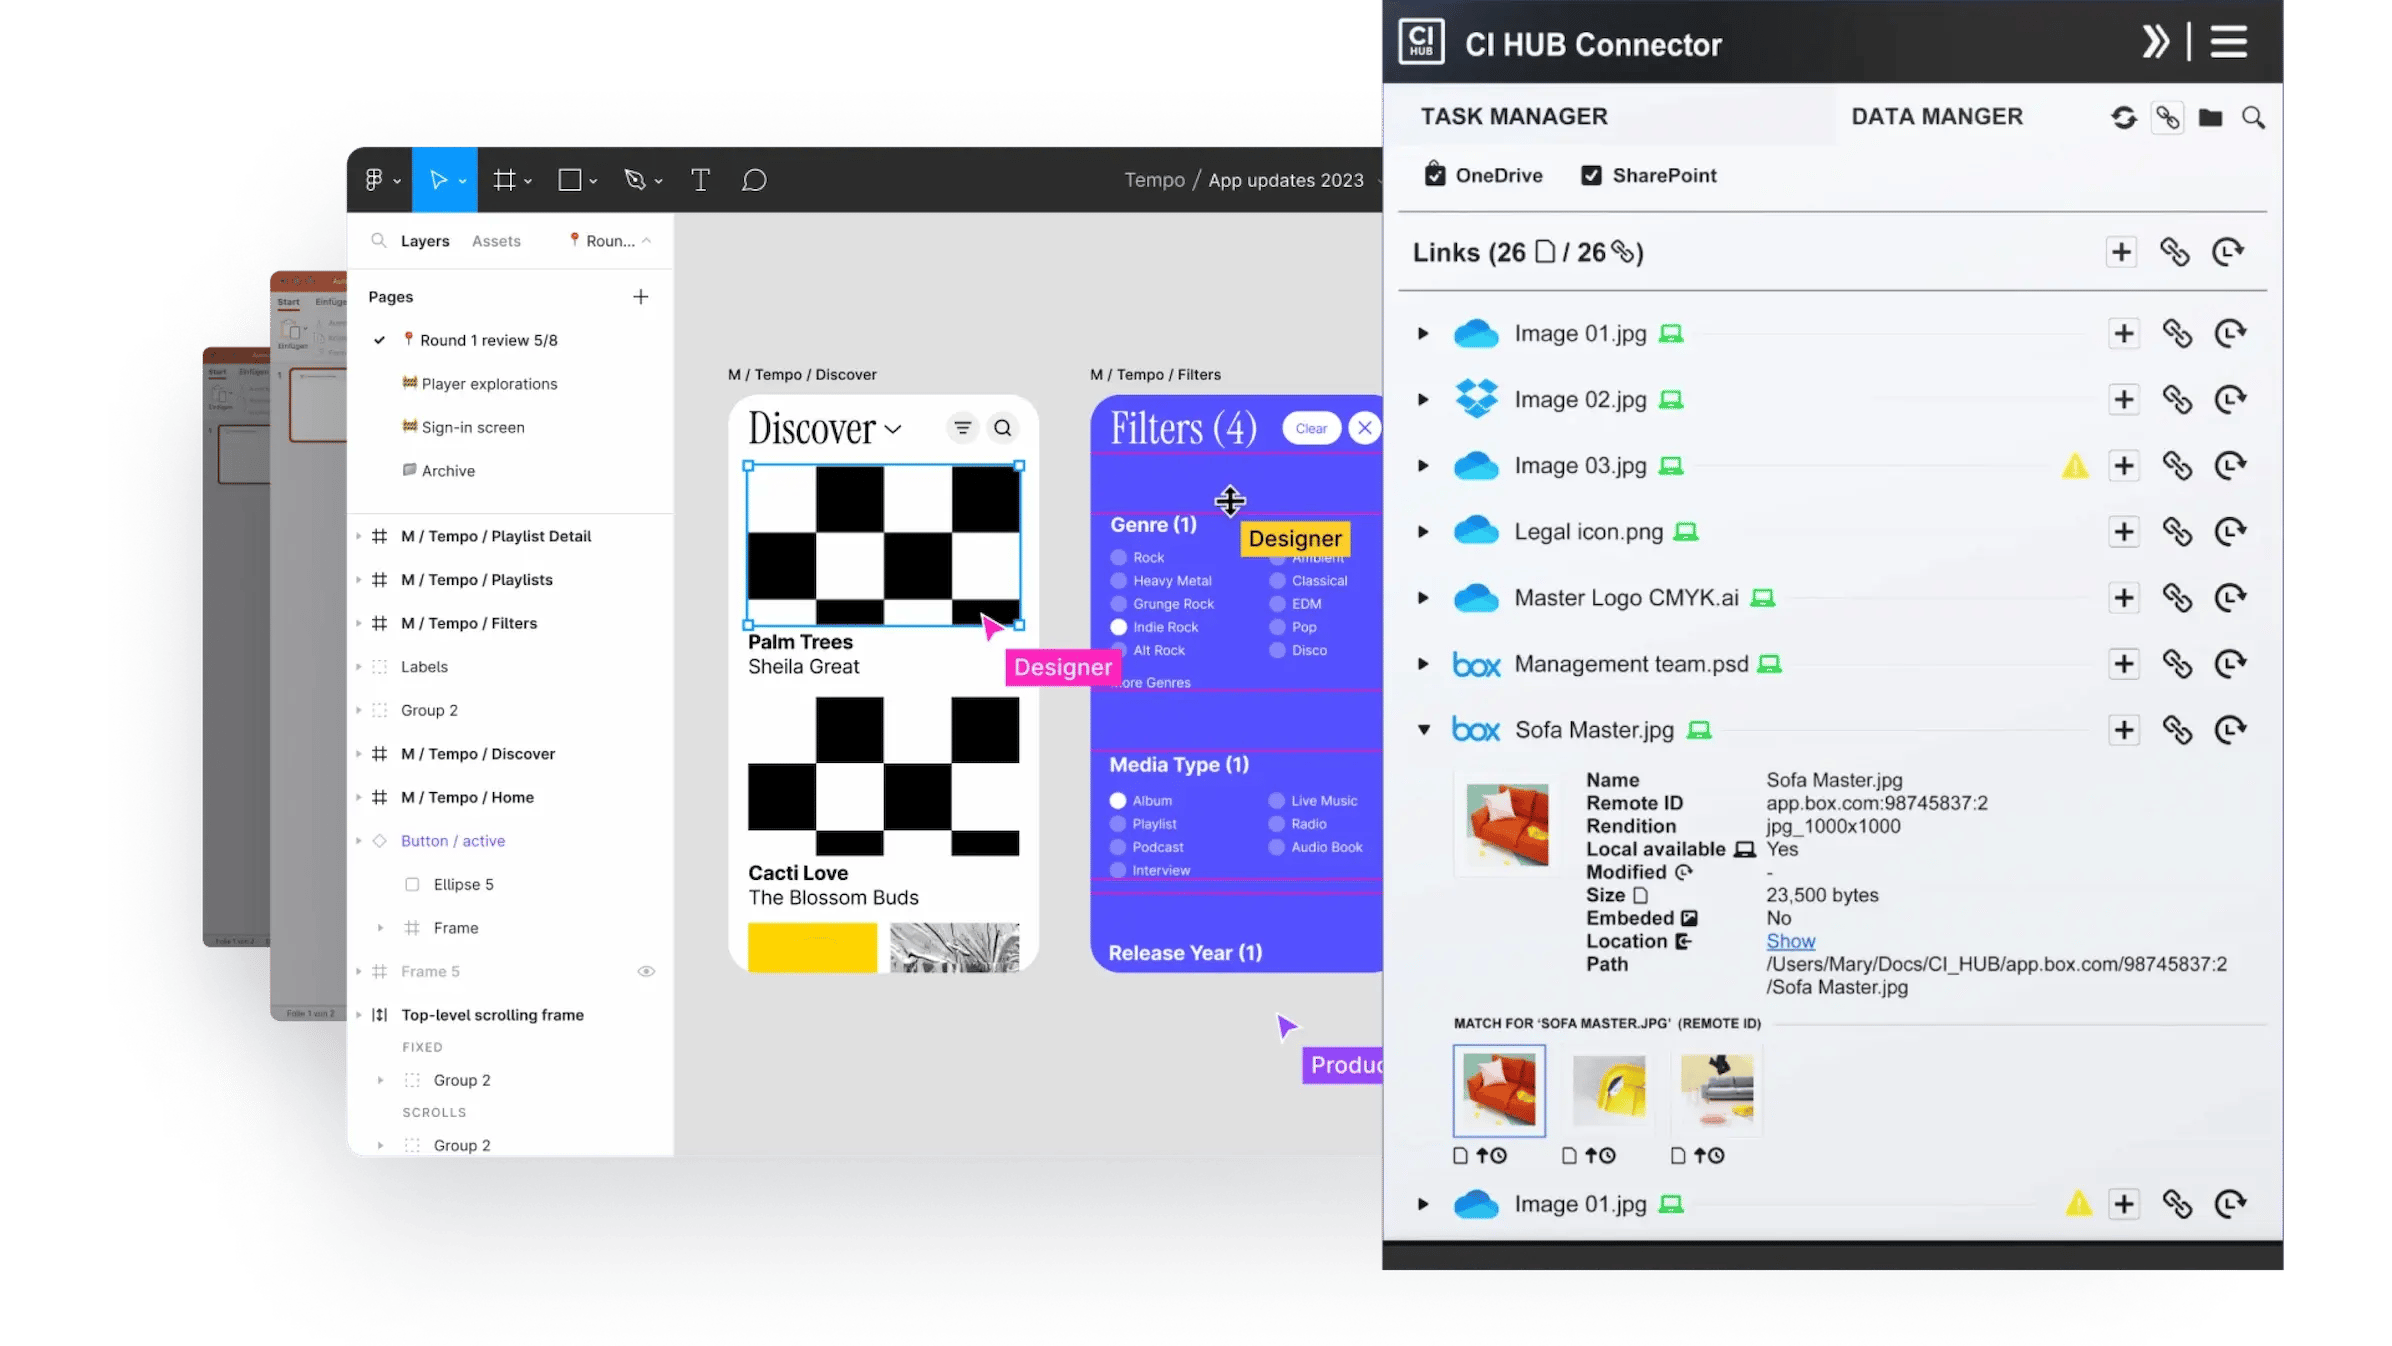
Task: Select the Podcast media type radio
Action: (x=1118, y=847)
